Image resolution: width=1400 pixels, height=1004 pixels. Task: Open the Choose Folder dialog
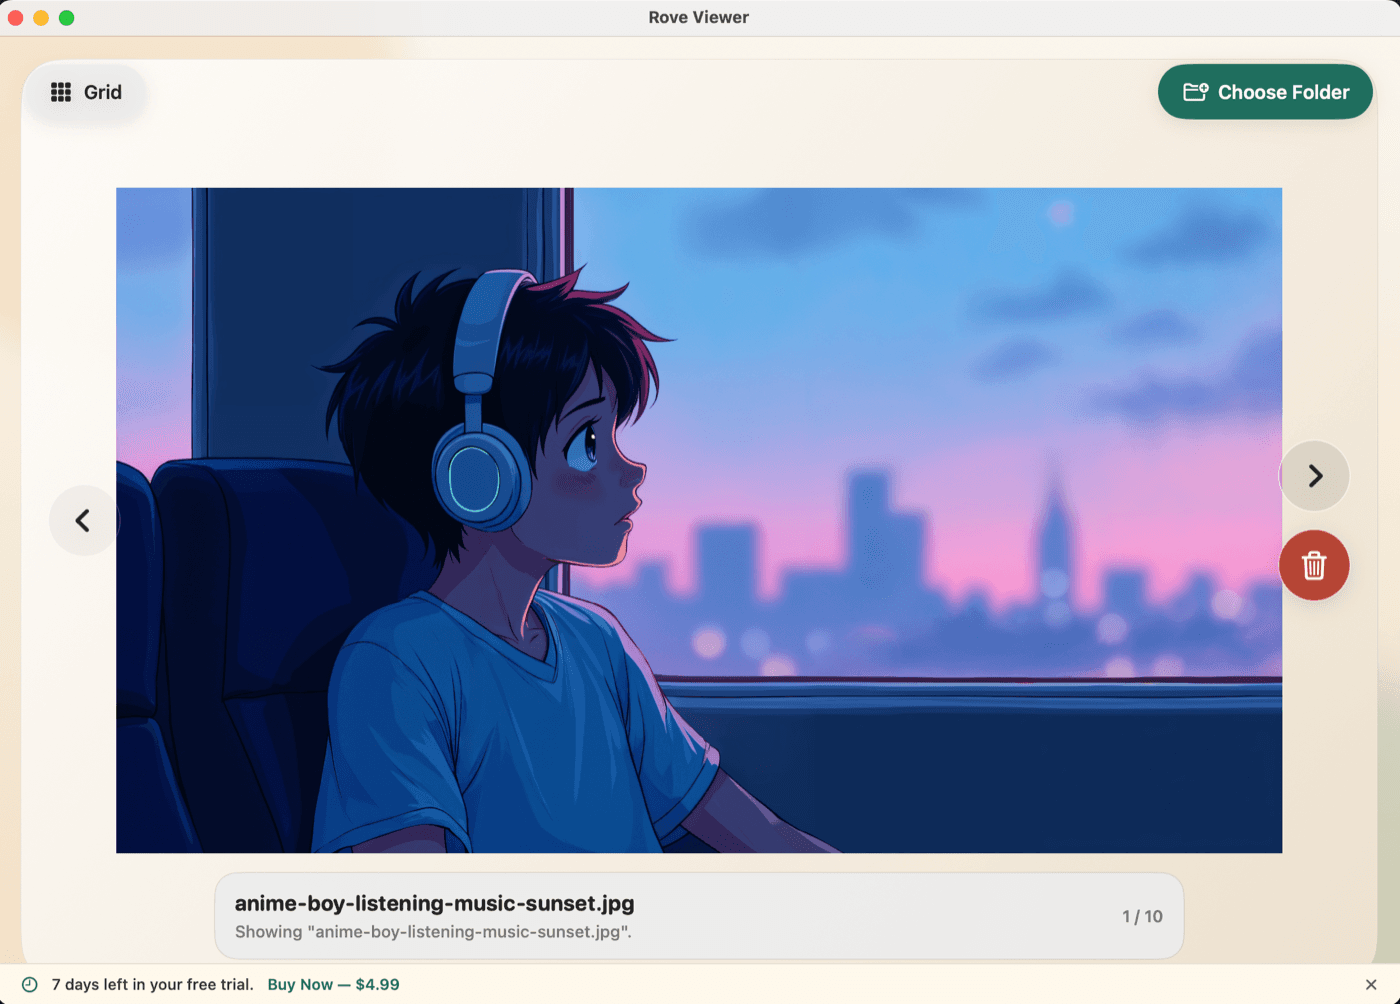click(1265, 92)
